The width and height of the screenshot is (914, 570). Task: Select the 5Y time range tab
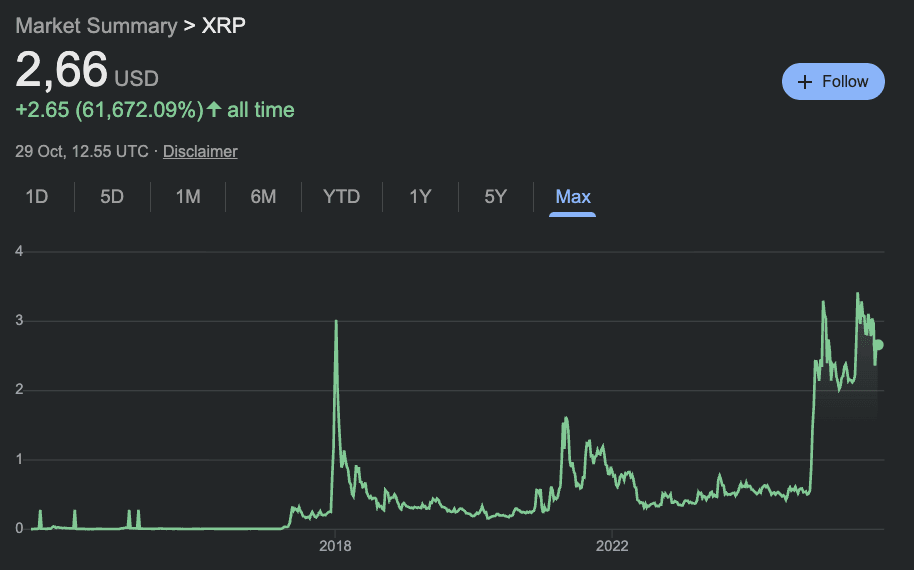coord(495,197)
